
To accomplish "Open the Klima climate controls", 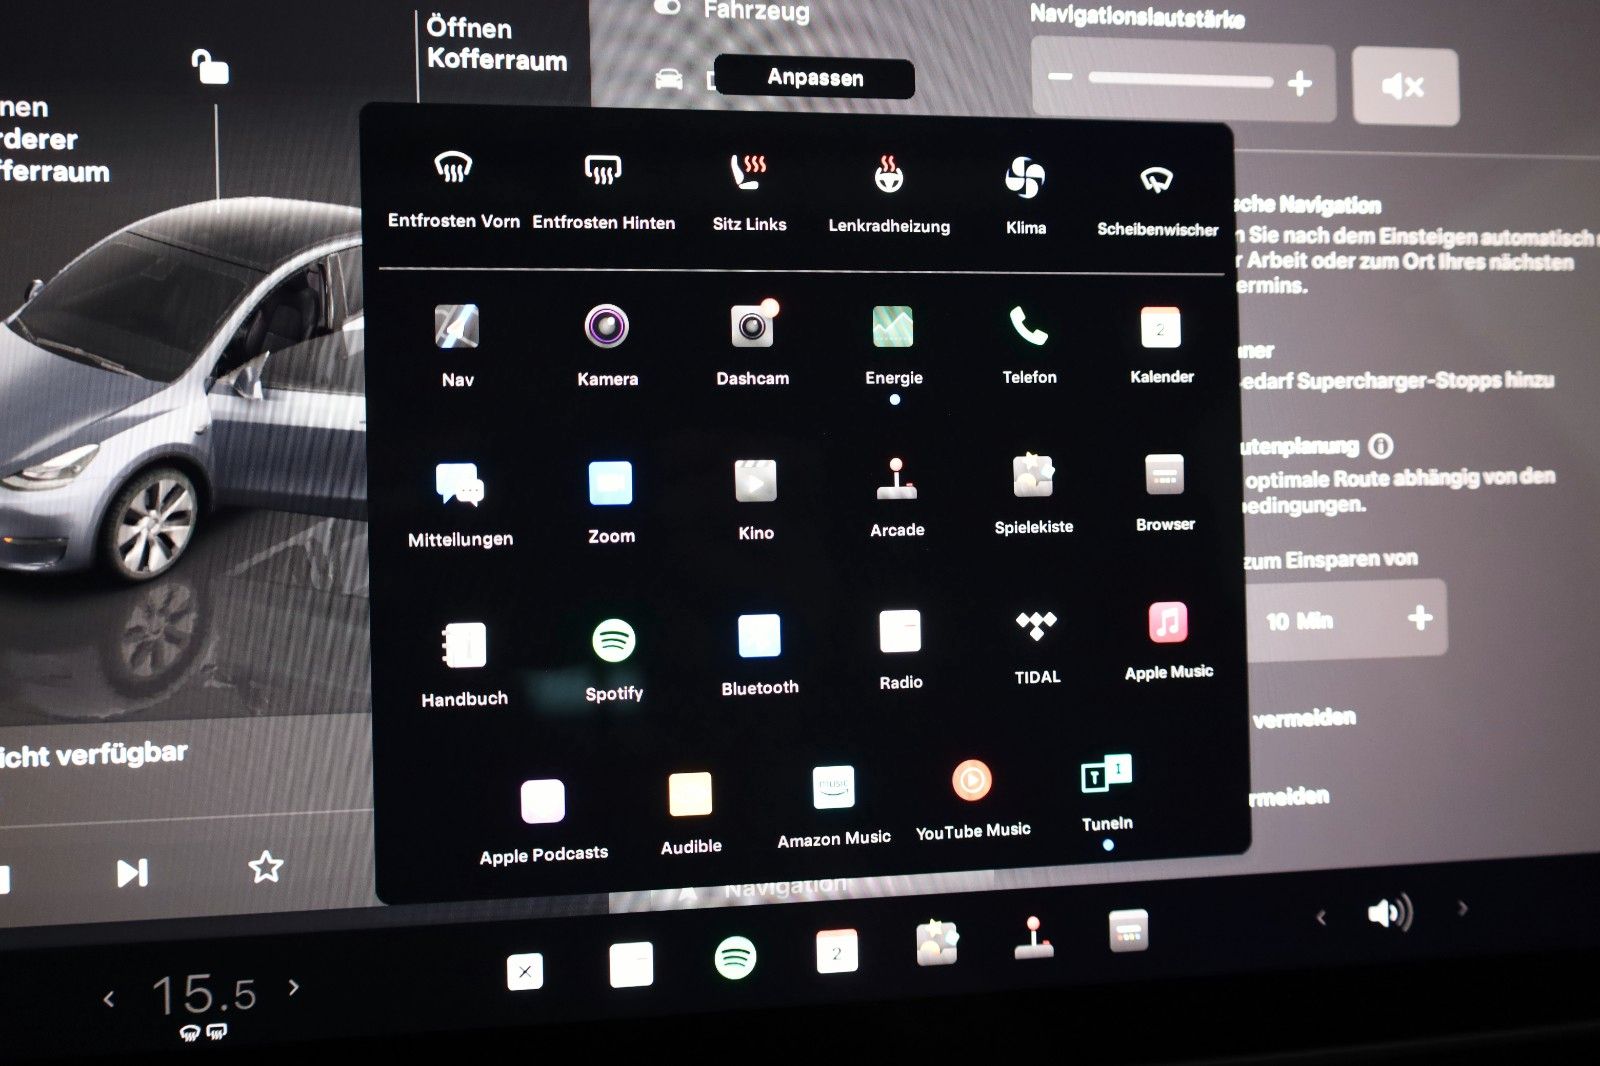I will coord(1025,178).
